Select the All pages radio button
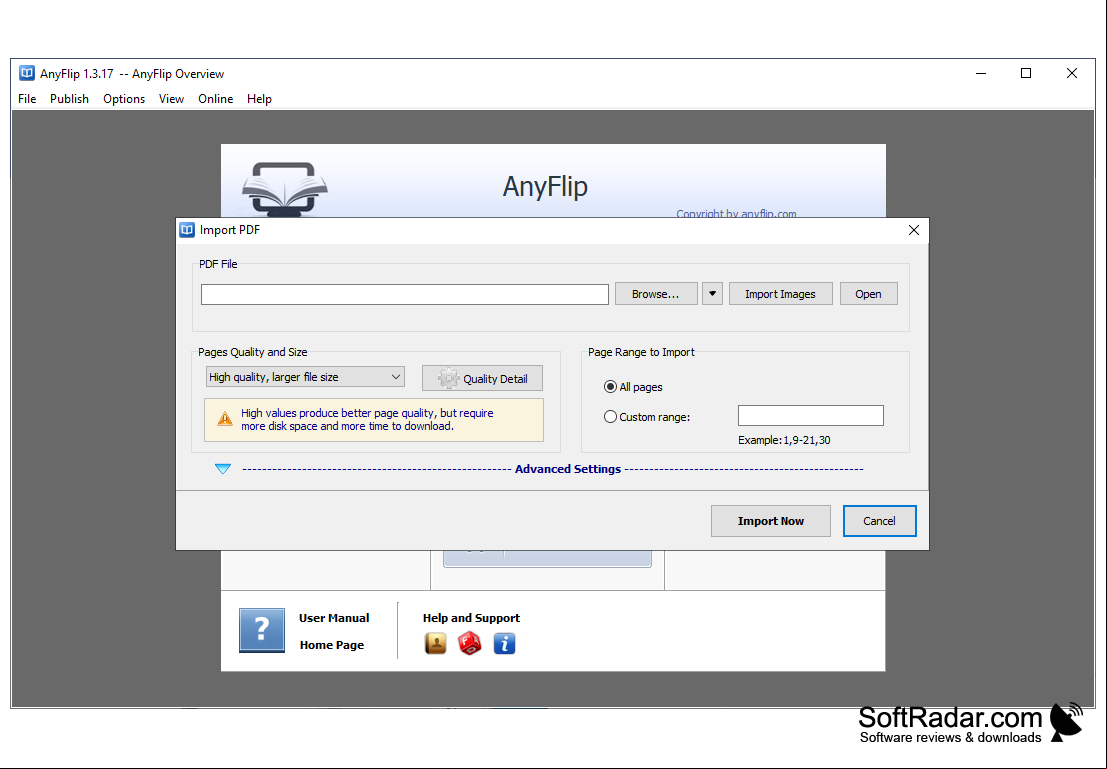Image resolution: width=1107 pixels, height=769 pixels. pyautogui.click(x=611, y=387)
